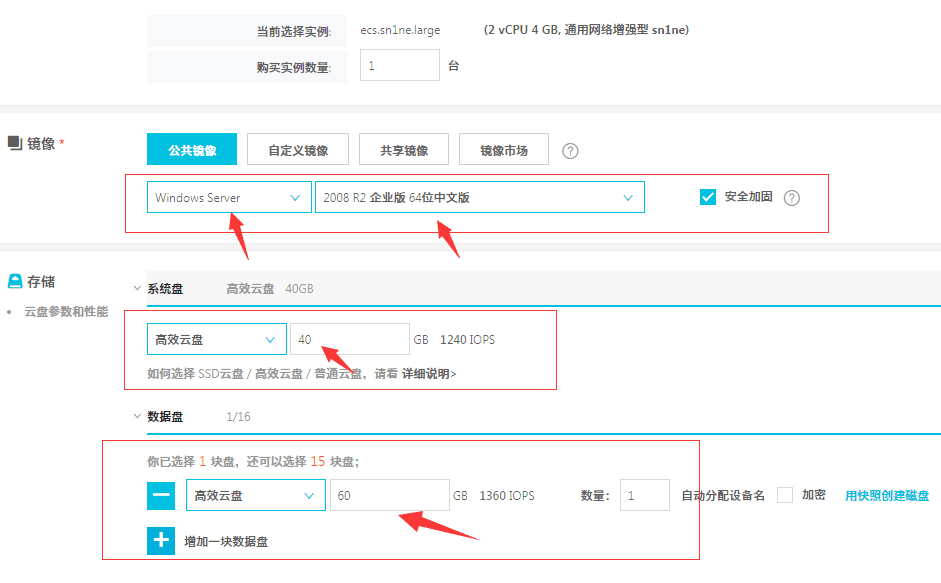Collapse the 系统盘 section chevron
The width and height of the screenshot is (941, 583).
tap(137, 288)
